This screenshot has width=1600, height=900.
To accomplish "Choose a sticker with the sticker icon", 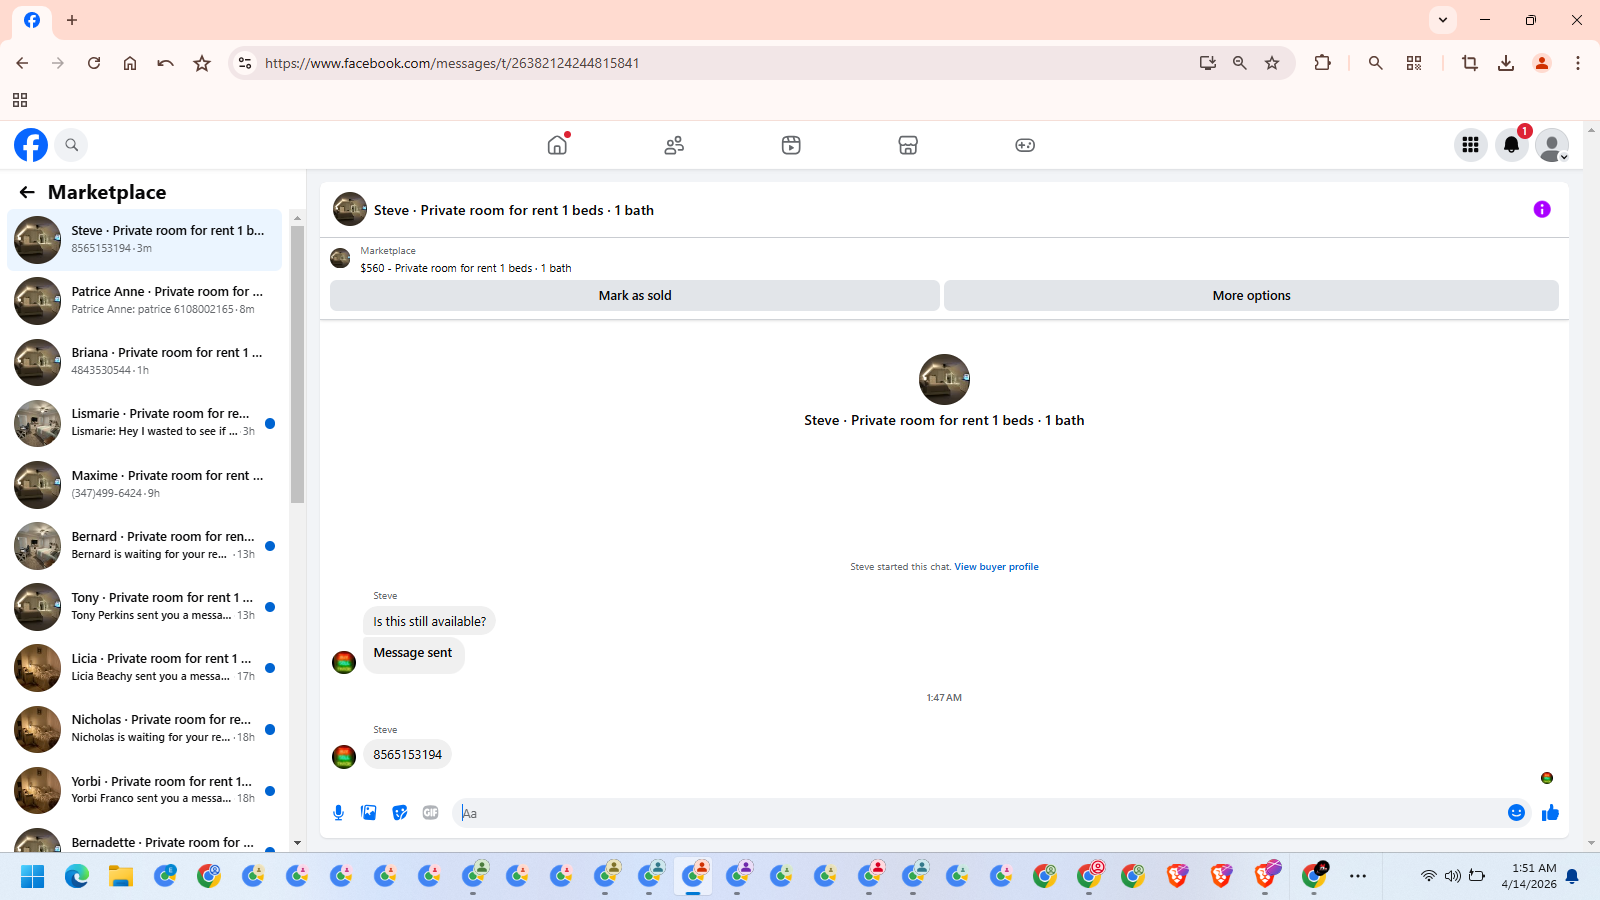I will tap(400, 813).
